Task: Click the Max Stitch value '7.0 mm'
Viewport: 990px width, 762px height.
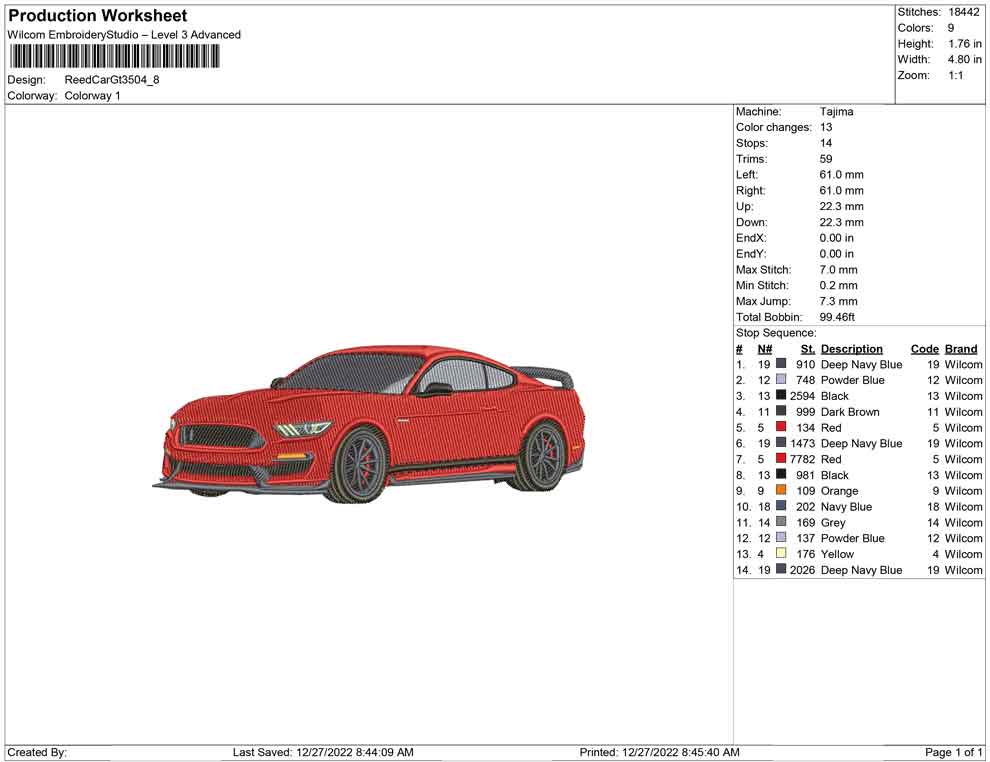Action: click(838, 270)
